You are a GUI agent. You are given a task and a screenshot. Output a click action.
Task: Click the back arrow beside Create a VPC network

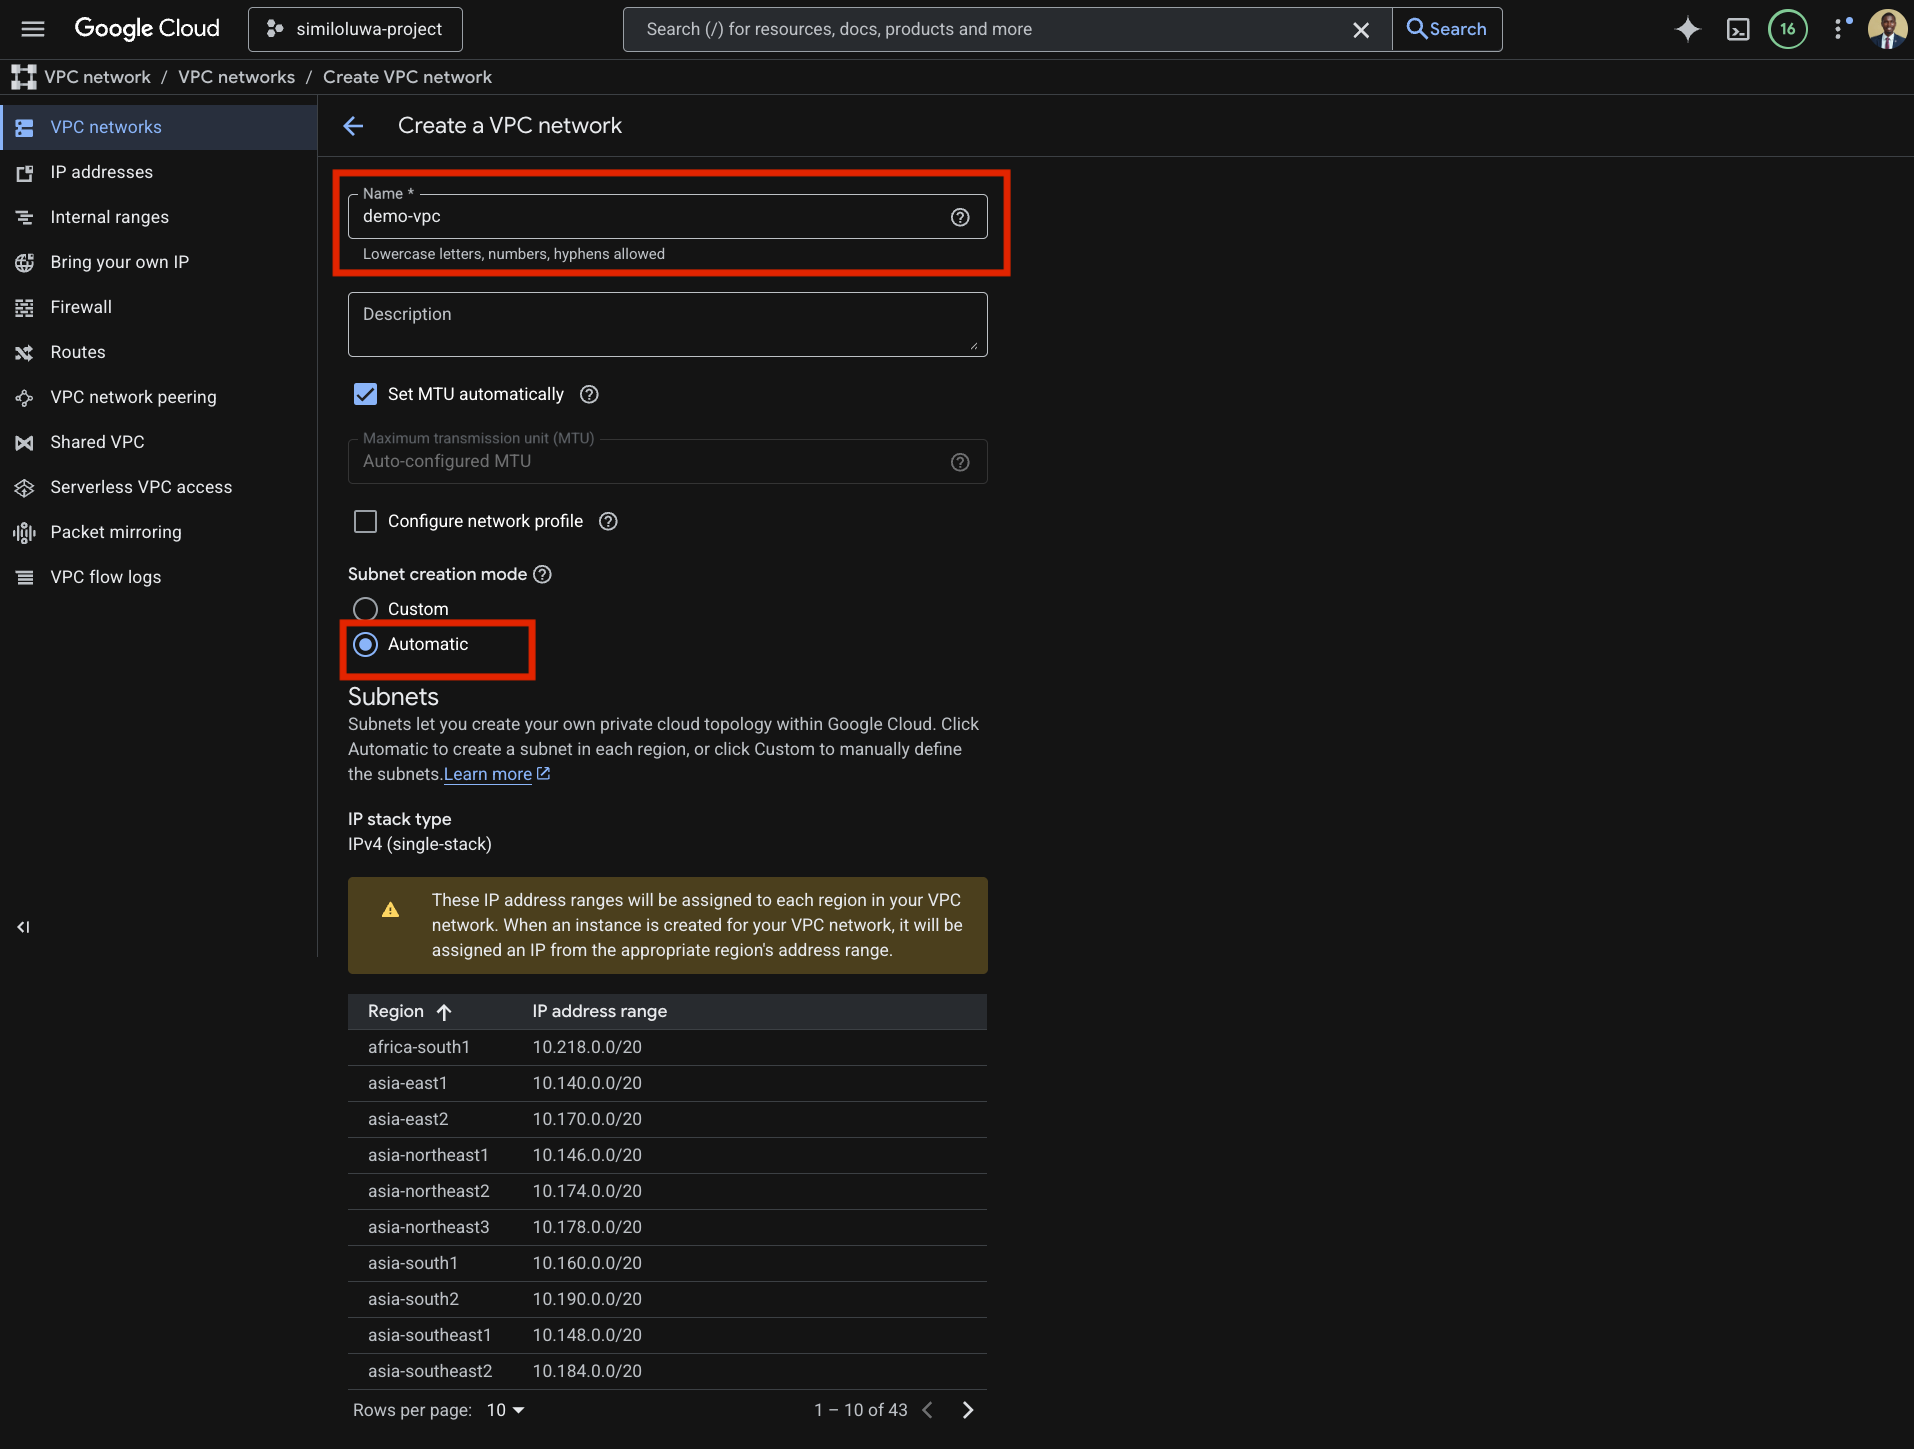pyautogui.click(x=353, y=126)
